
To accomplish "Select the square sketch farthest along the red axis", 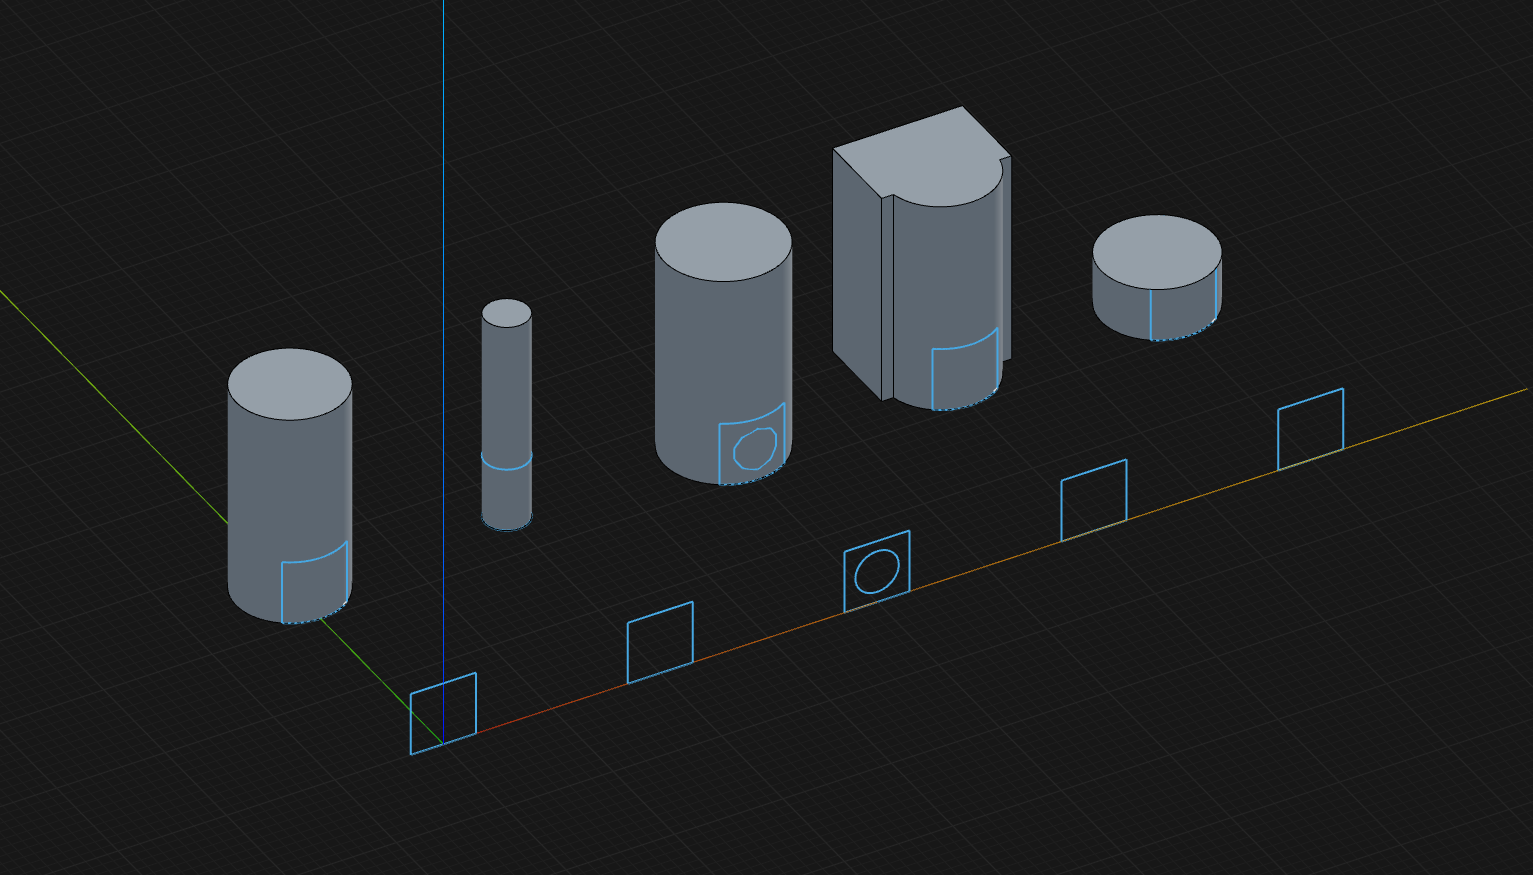I will click(1310, 429).
